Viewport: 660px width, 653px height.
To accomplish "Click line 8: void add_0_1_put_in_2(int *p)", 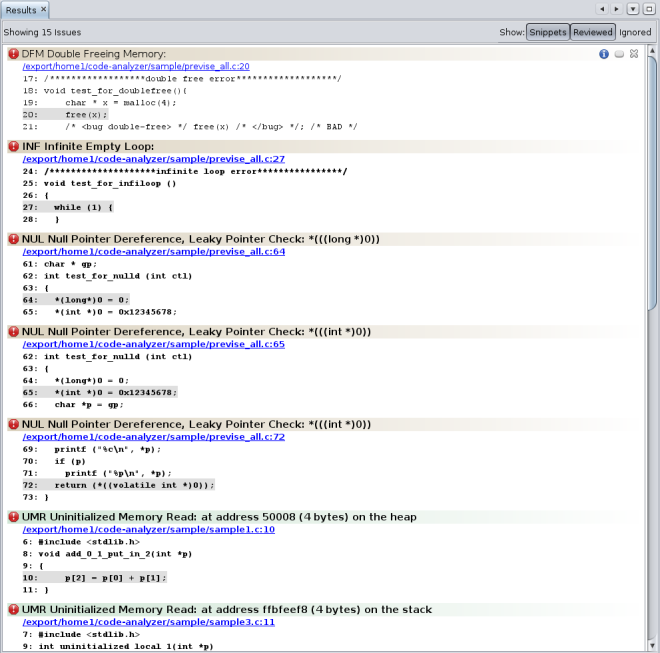I will point(107,554).
